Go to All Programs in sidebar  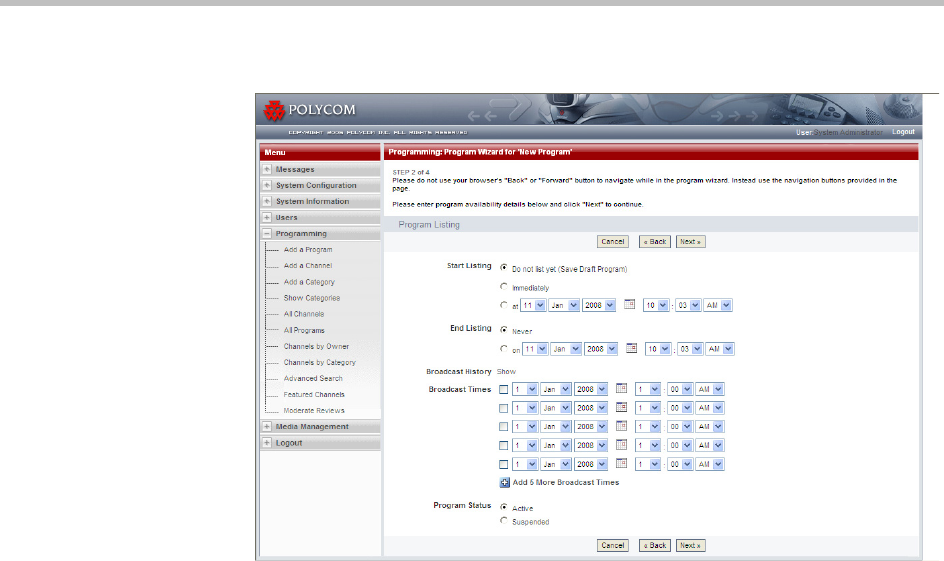tap(303, 330)
